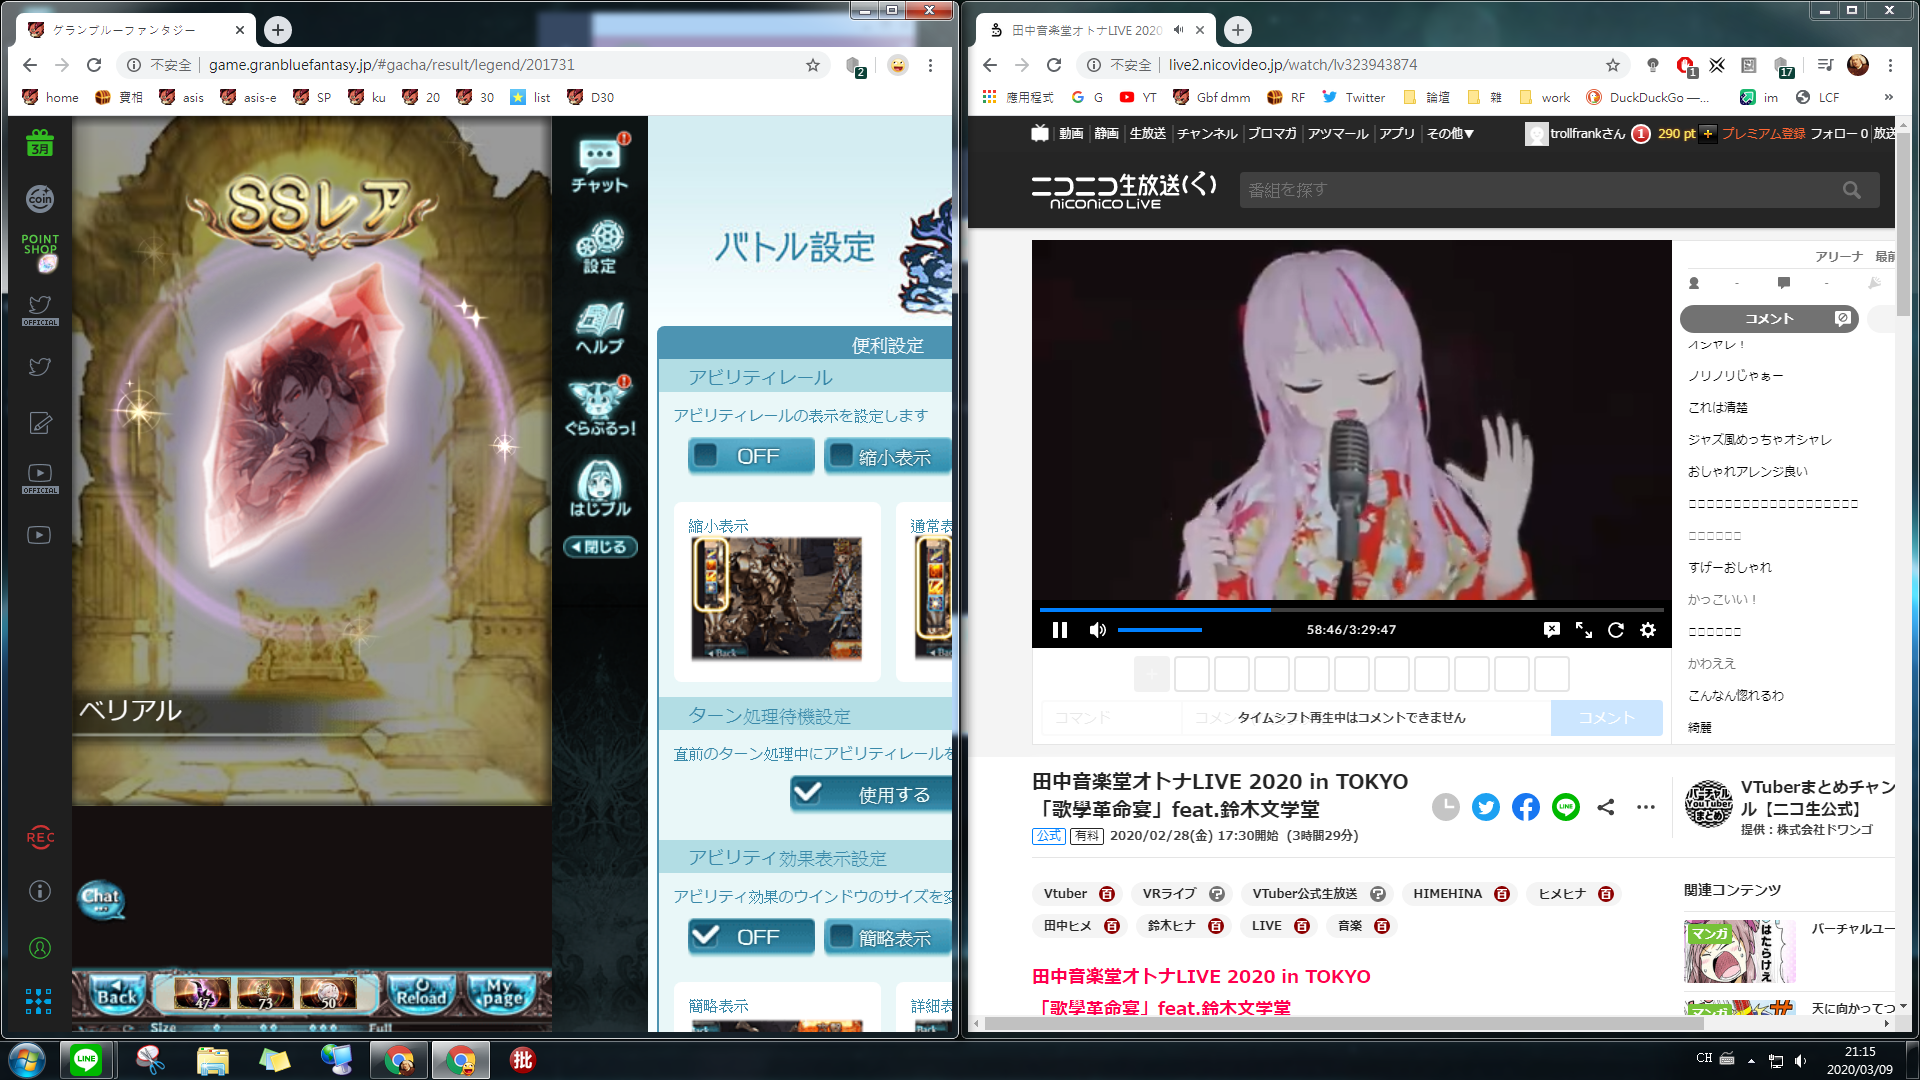Mute the Niconico video volume icon
This screenshot has height=1080, width=1920.
pyautogui.click(x=1098, y=630)
